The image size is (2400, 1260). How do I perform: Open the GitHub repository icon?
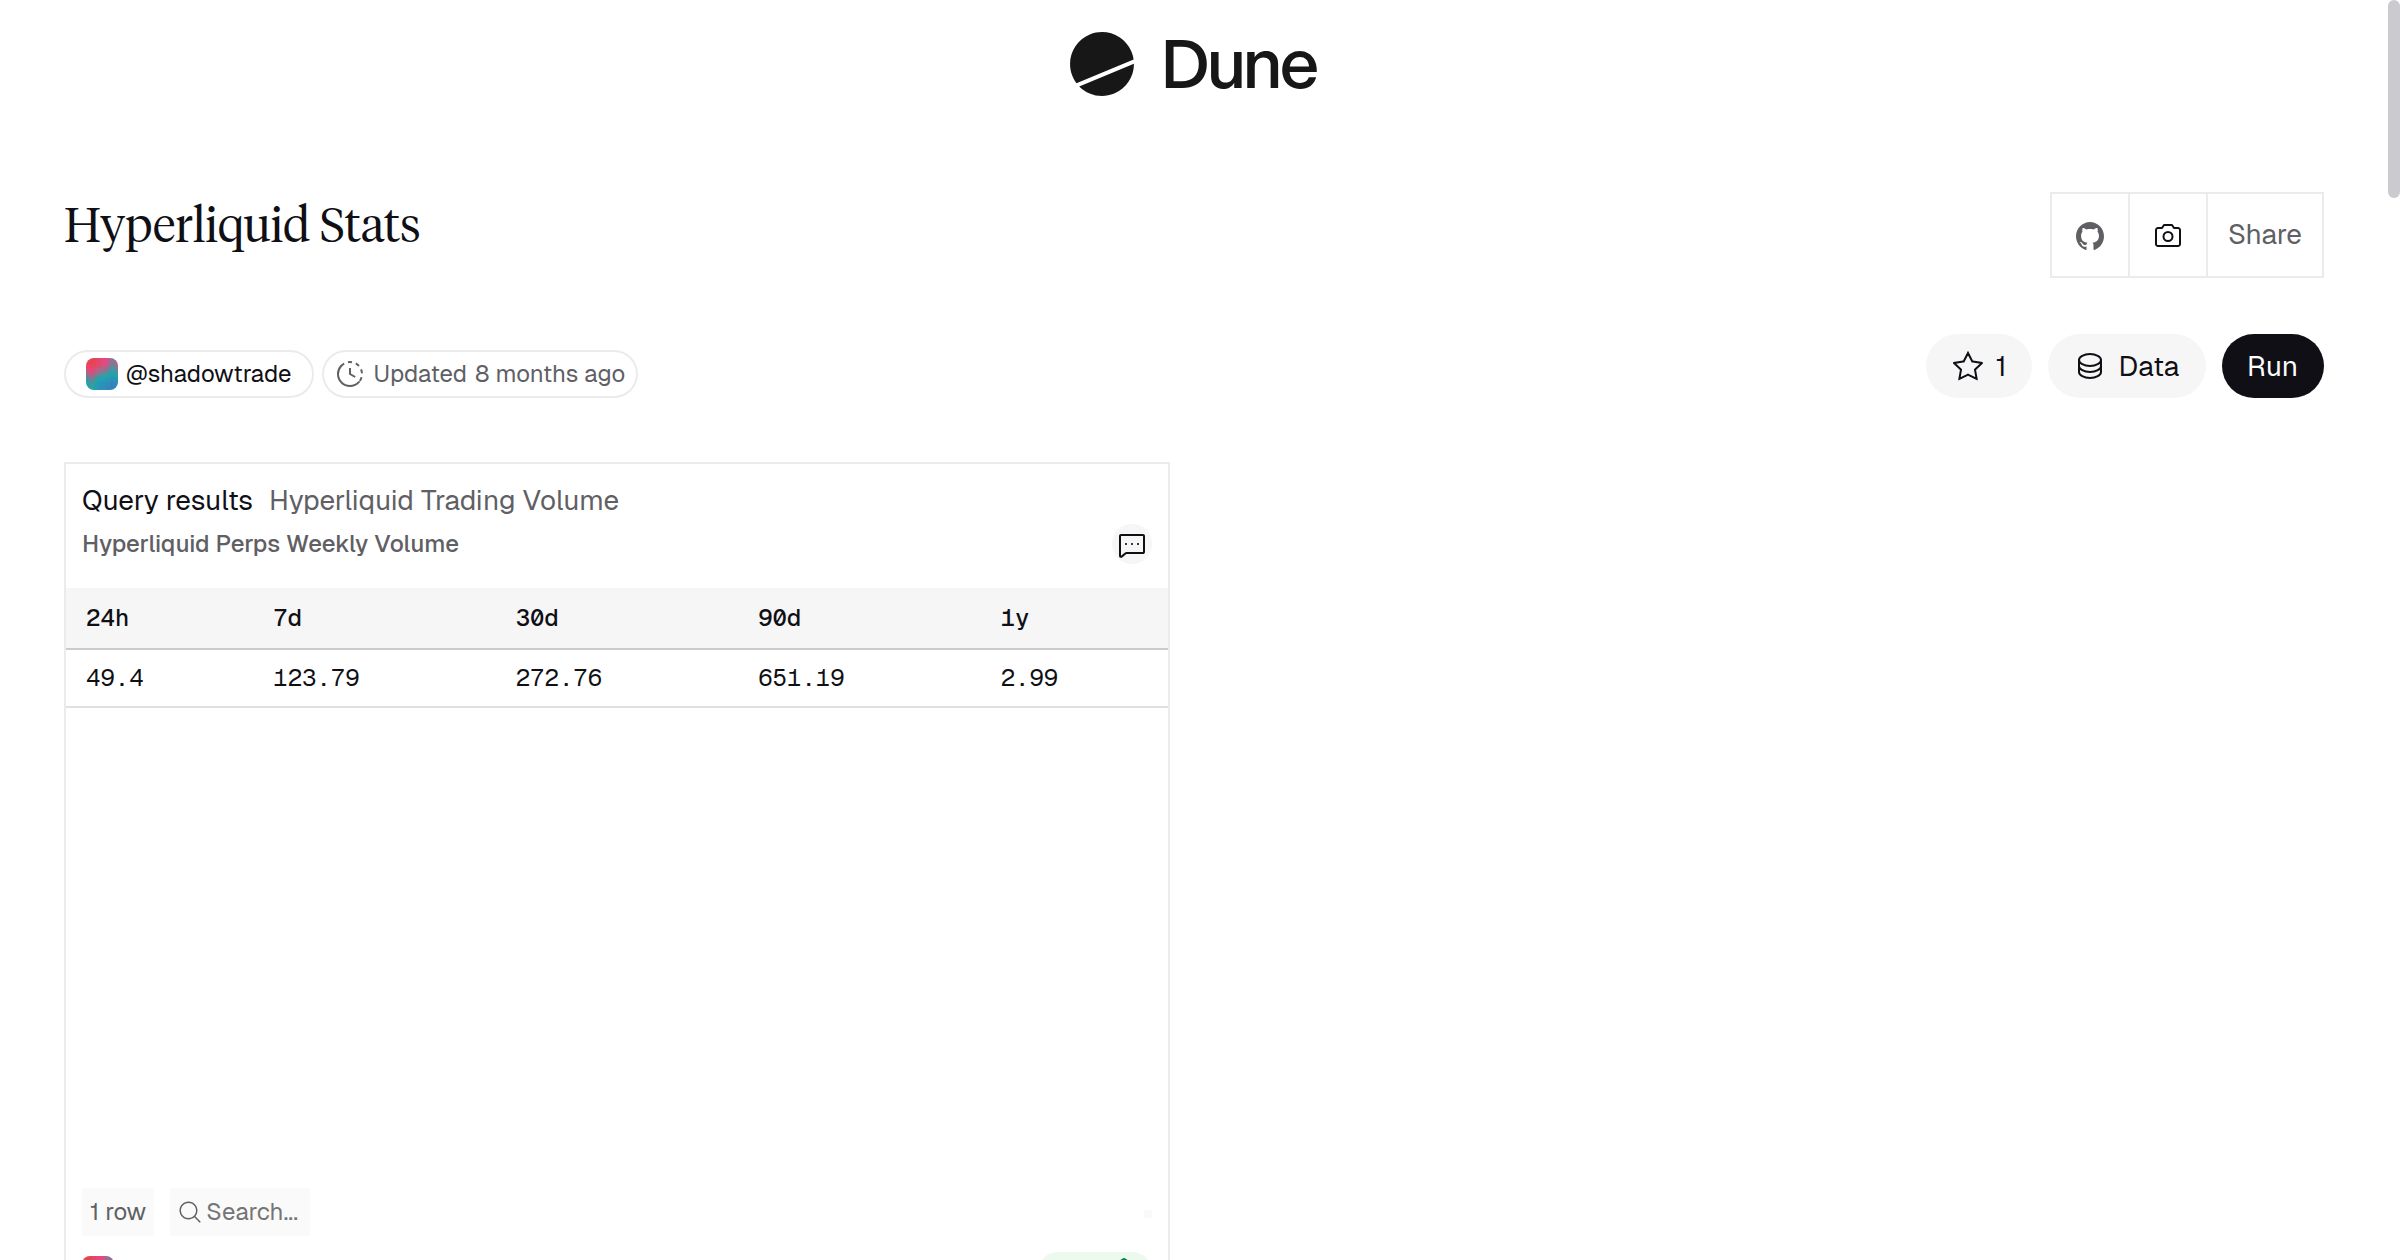click(x=2089, y=234)
